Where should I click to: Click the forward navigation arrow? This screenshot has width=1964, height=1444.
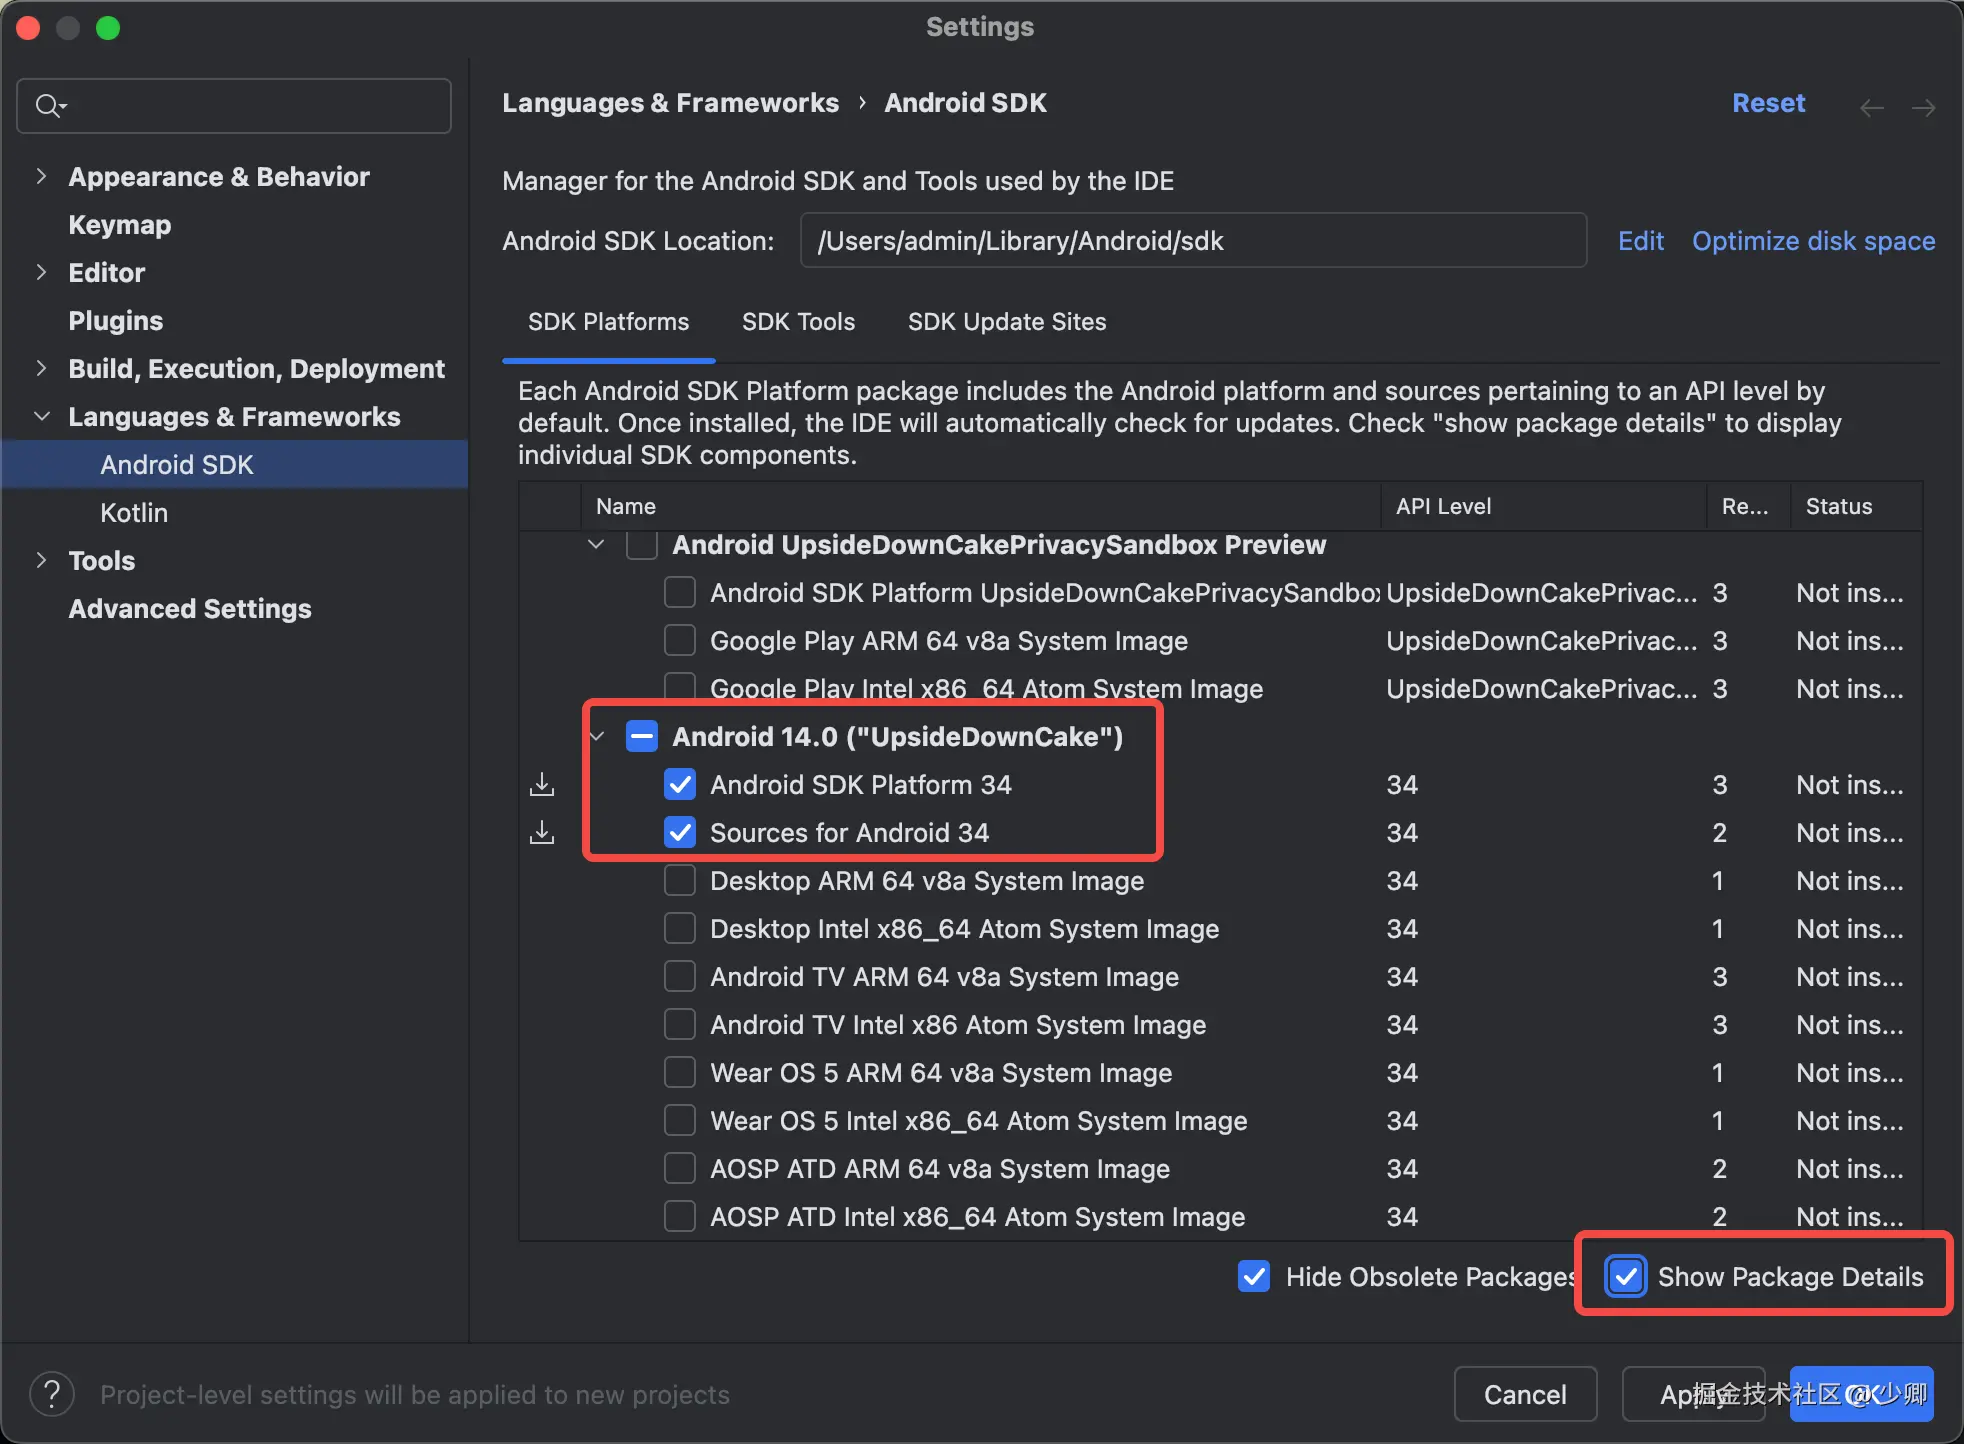(1923, 107)
